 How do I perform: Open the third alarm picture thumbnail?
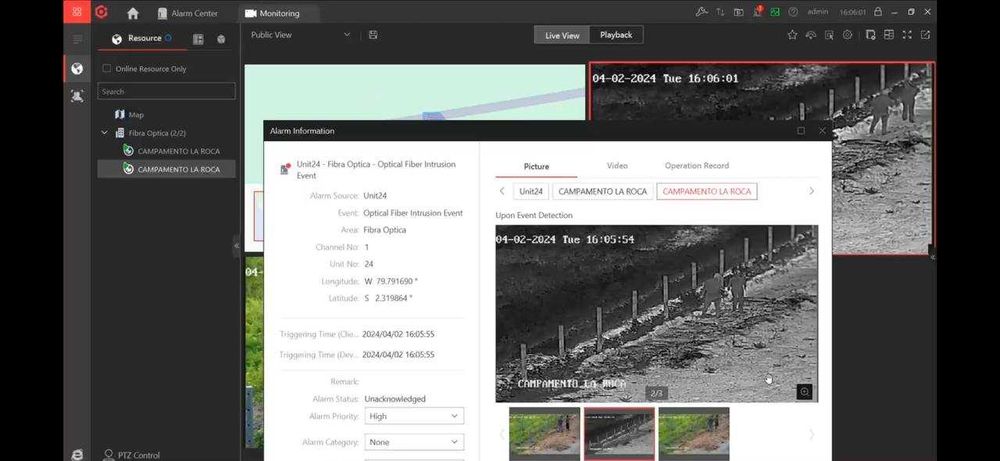point(694,434)
